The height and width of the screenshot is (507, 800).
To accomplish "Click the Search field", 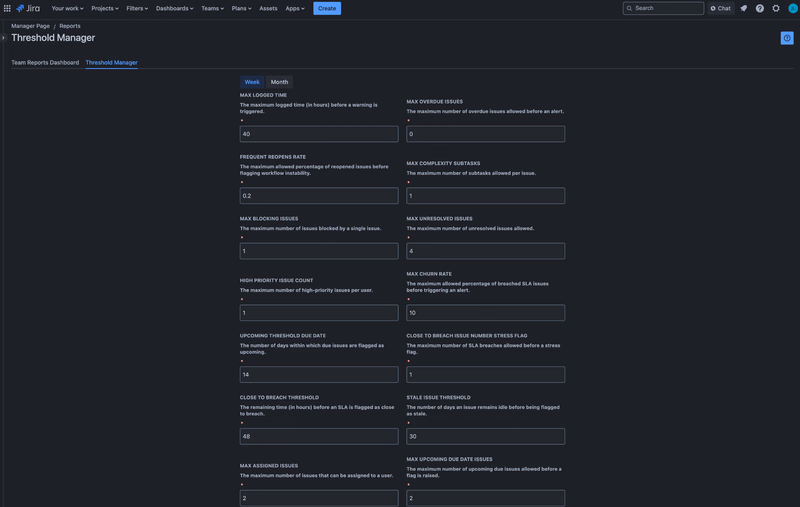I will pyautogui.click(x=663, y=8).
